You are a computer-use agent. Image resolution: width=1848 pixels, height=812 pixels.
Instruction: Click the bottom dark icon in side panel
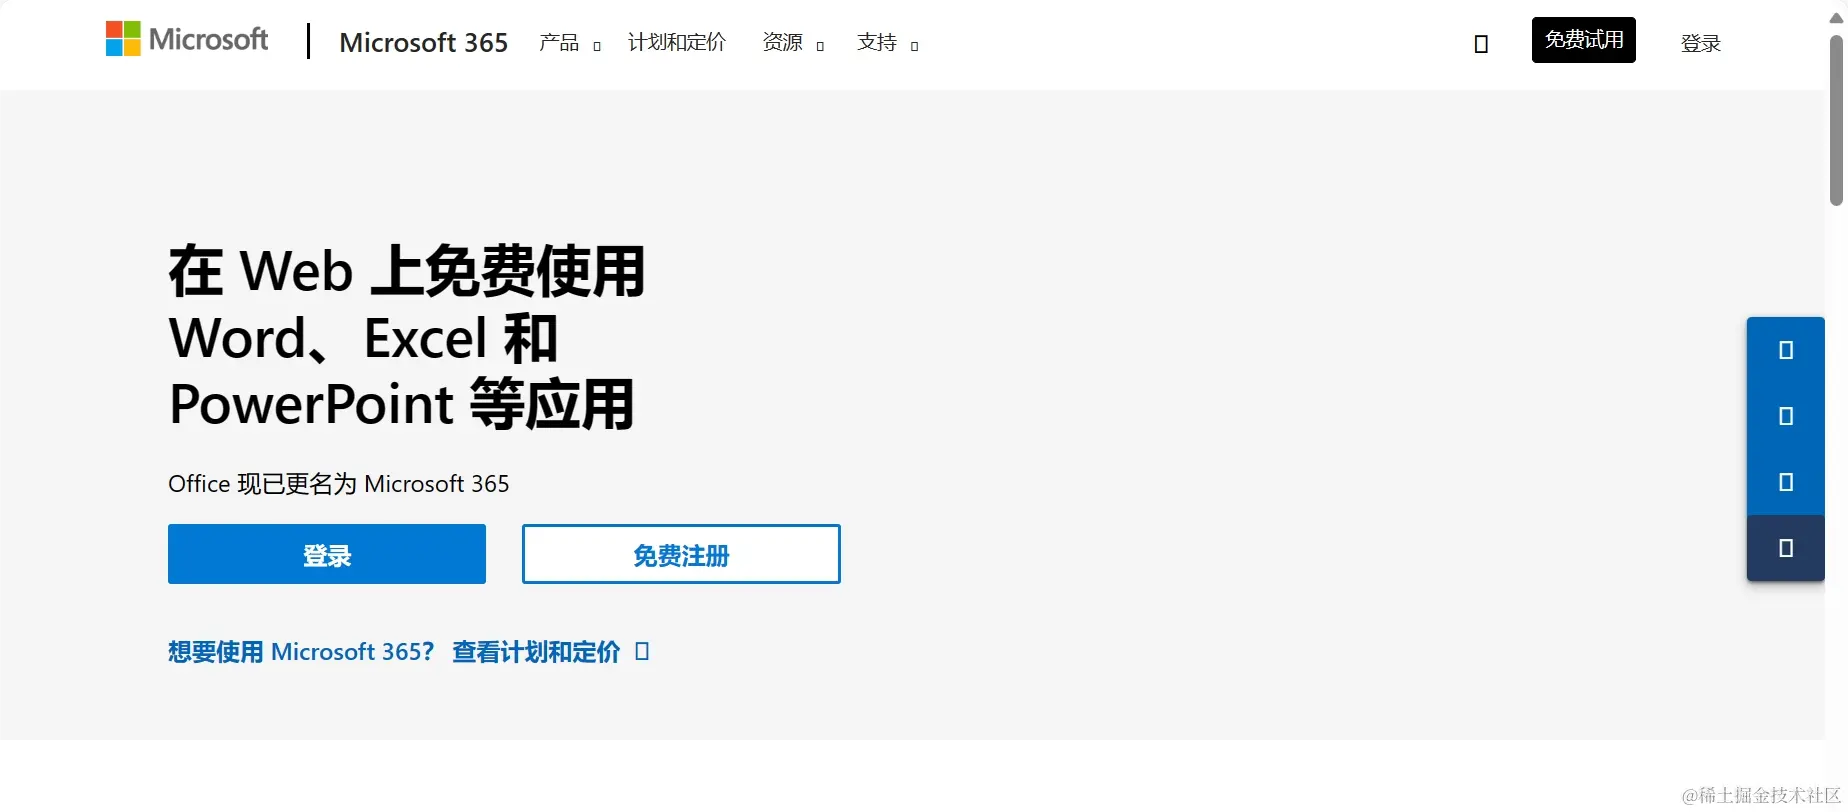tap(1786, 548)
